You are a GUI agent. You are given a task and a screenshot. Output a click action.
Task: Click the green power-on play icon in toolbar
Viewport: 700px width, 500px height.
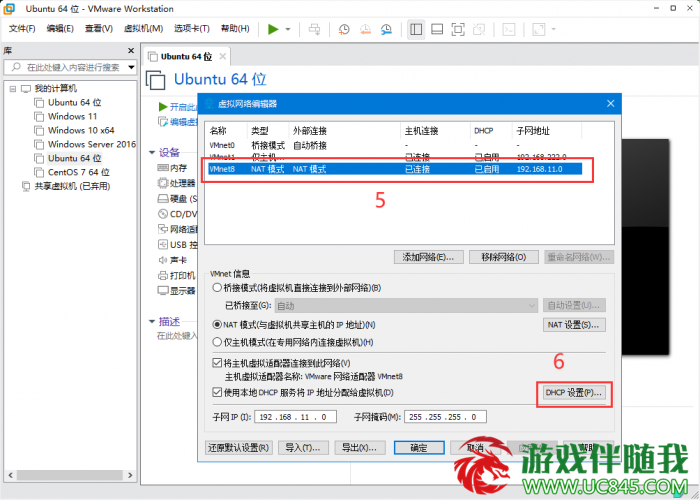(273, 29)
